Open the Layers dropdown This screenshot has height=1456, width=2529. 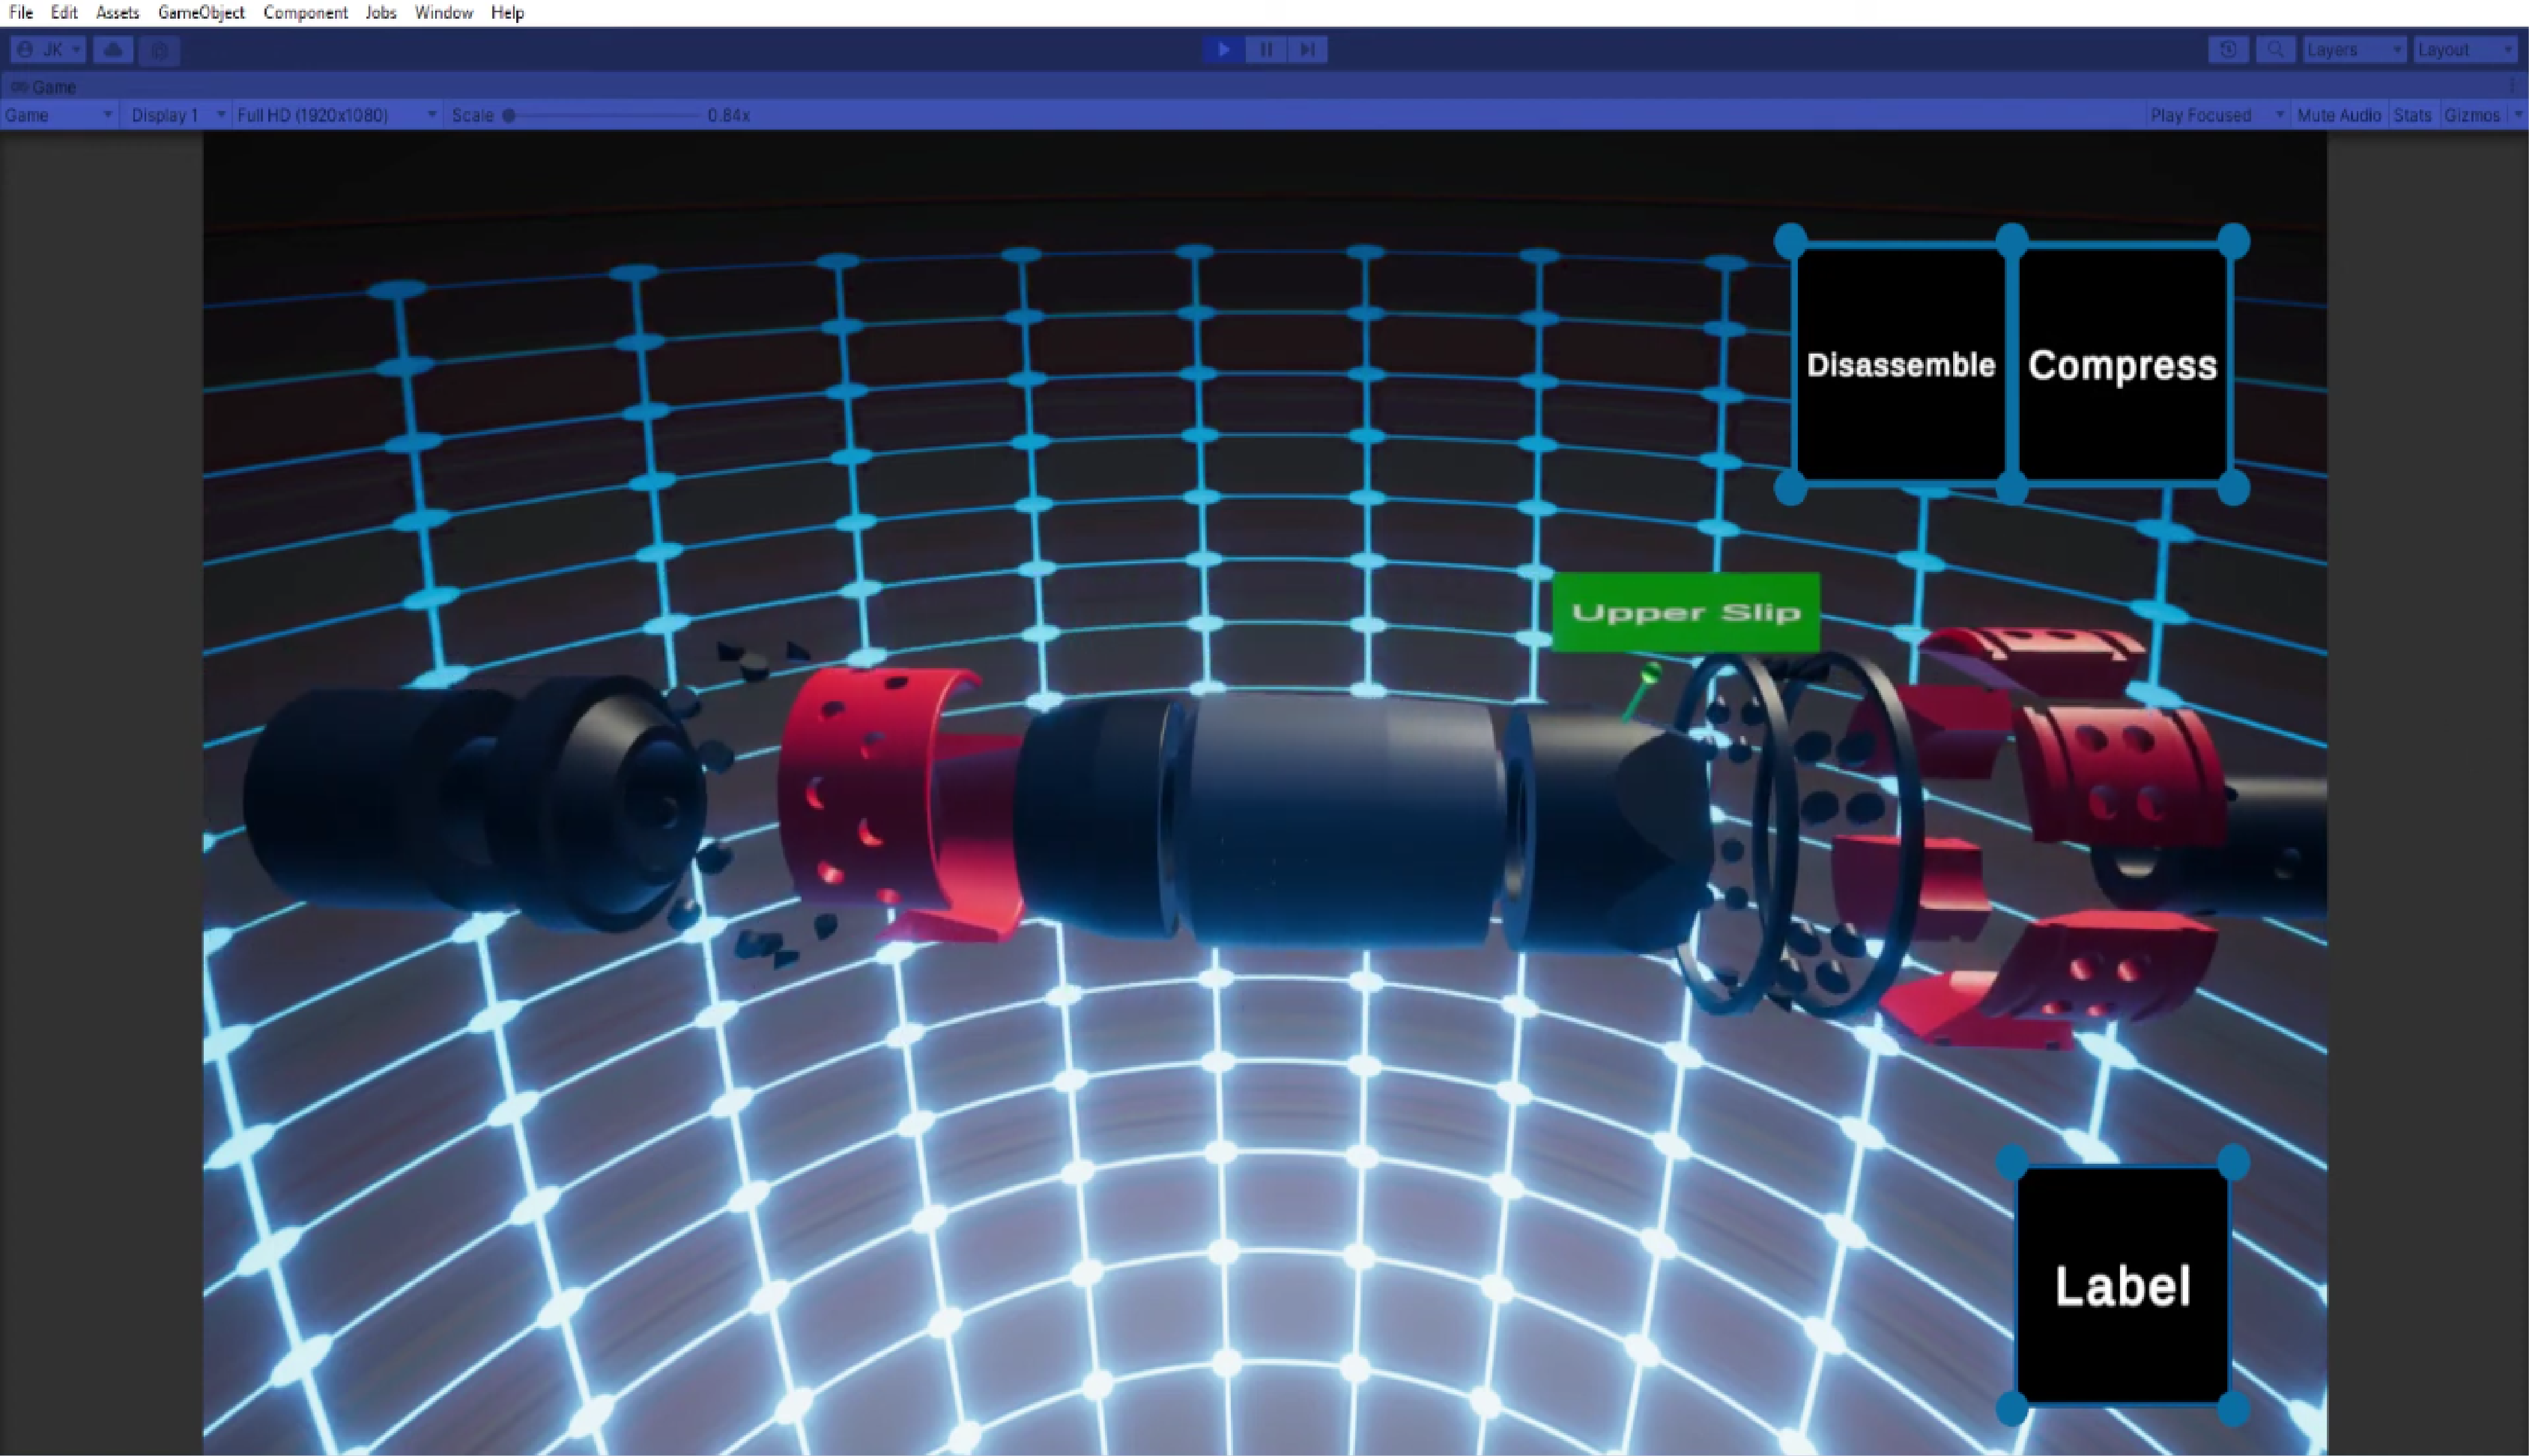pyautogui.click(x=2354, y=49)
